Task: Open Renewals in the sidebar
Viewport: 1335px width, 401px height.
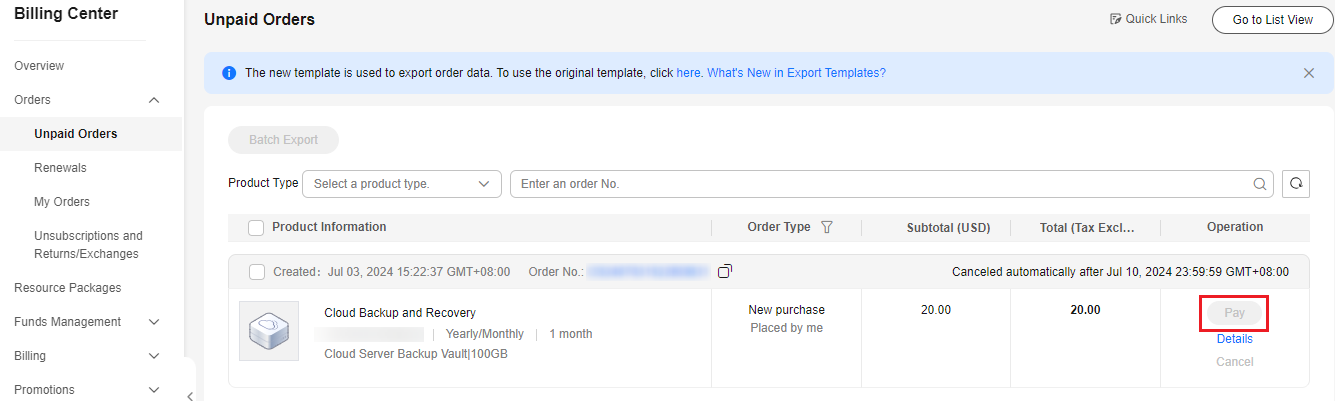Action: click(60, 168)
